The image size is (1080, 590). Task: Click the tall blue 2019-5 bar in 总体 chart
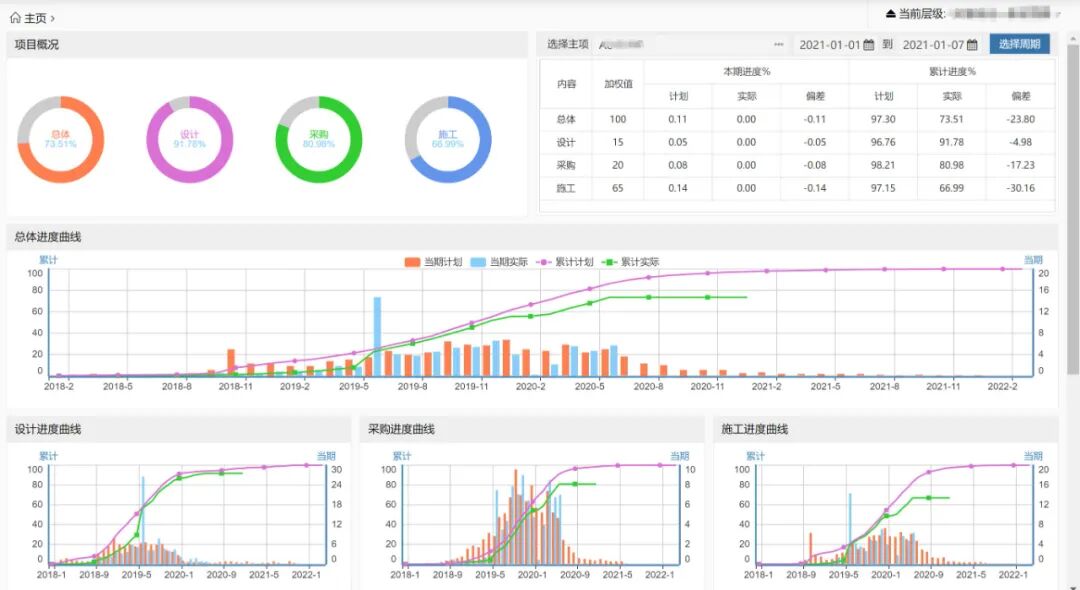(x=377, y=337)
